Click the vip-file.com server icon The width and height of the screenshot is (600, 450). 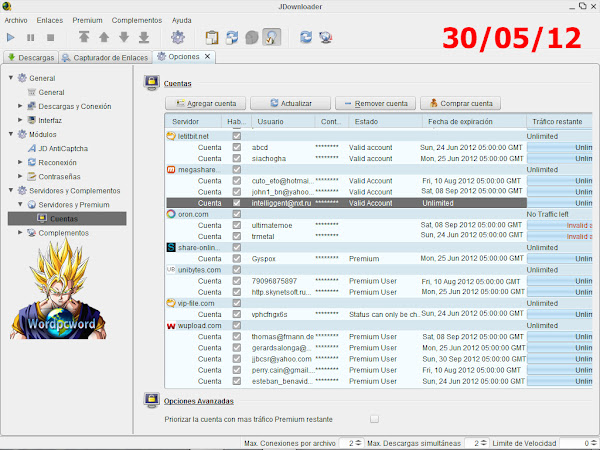(171, 303)
